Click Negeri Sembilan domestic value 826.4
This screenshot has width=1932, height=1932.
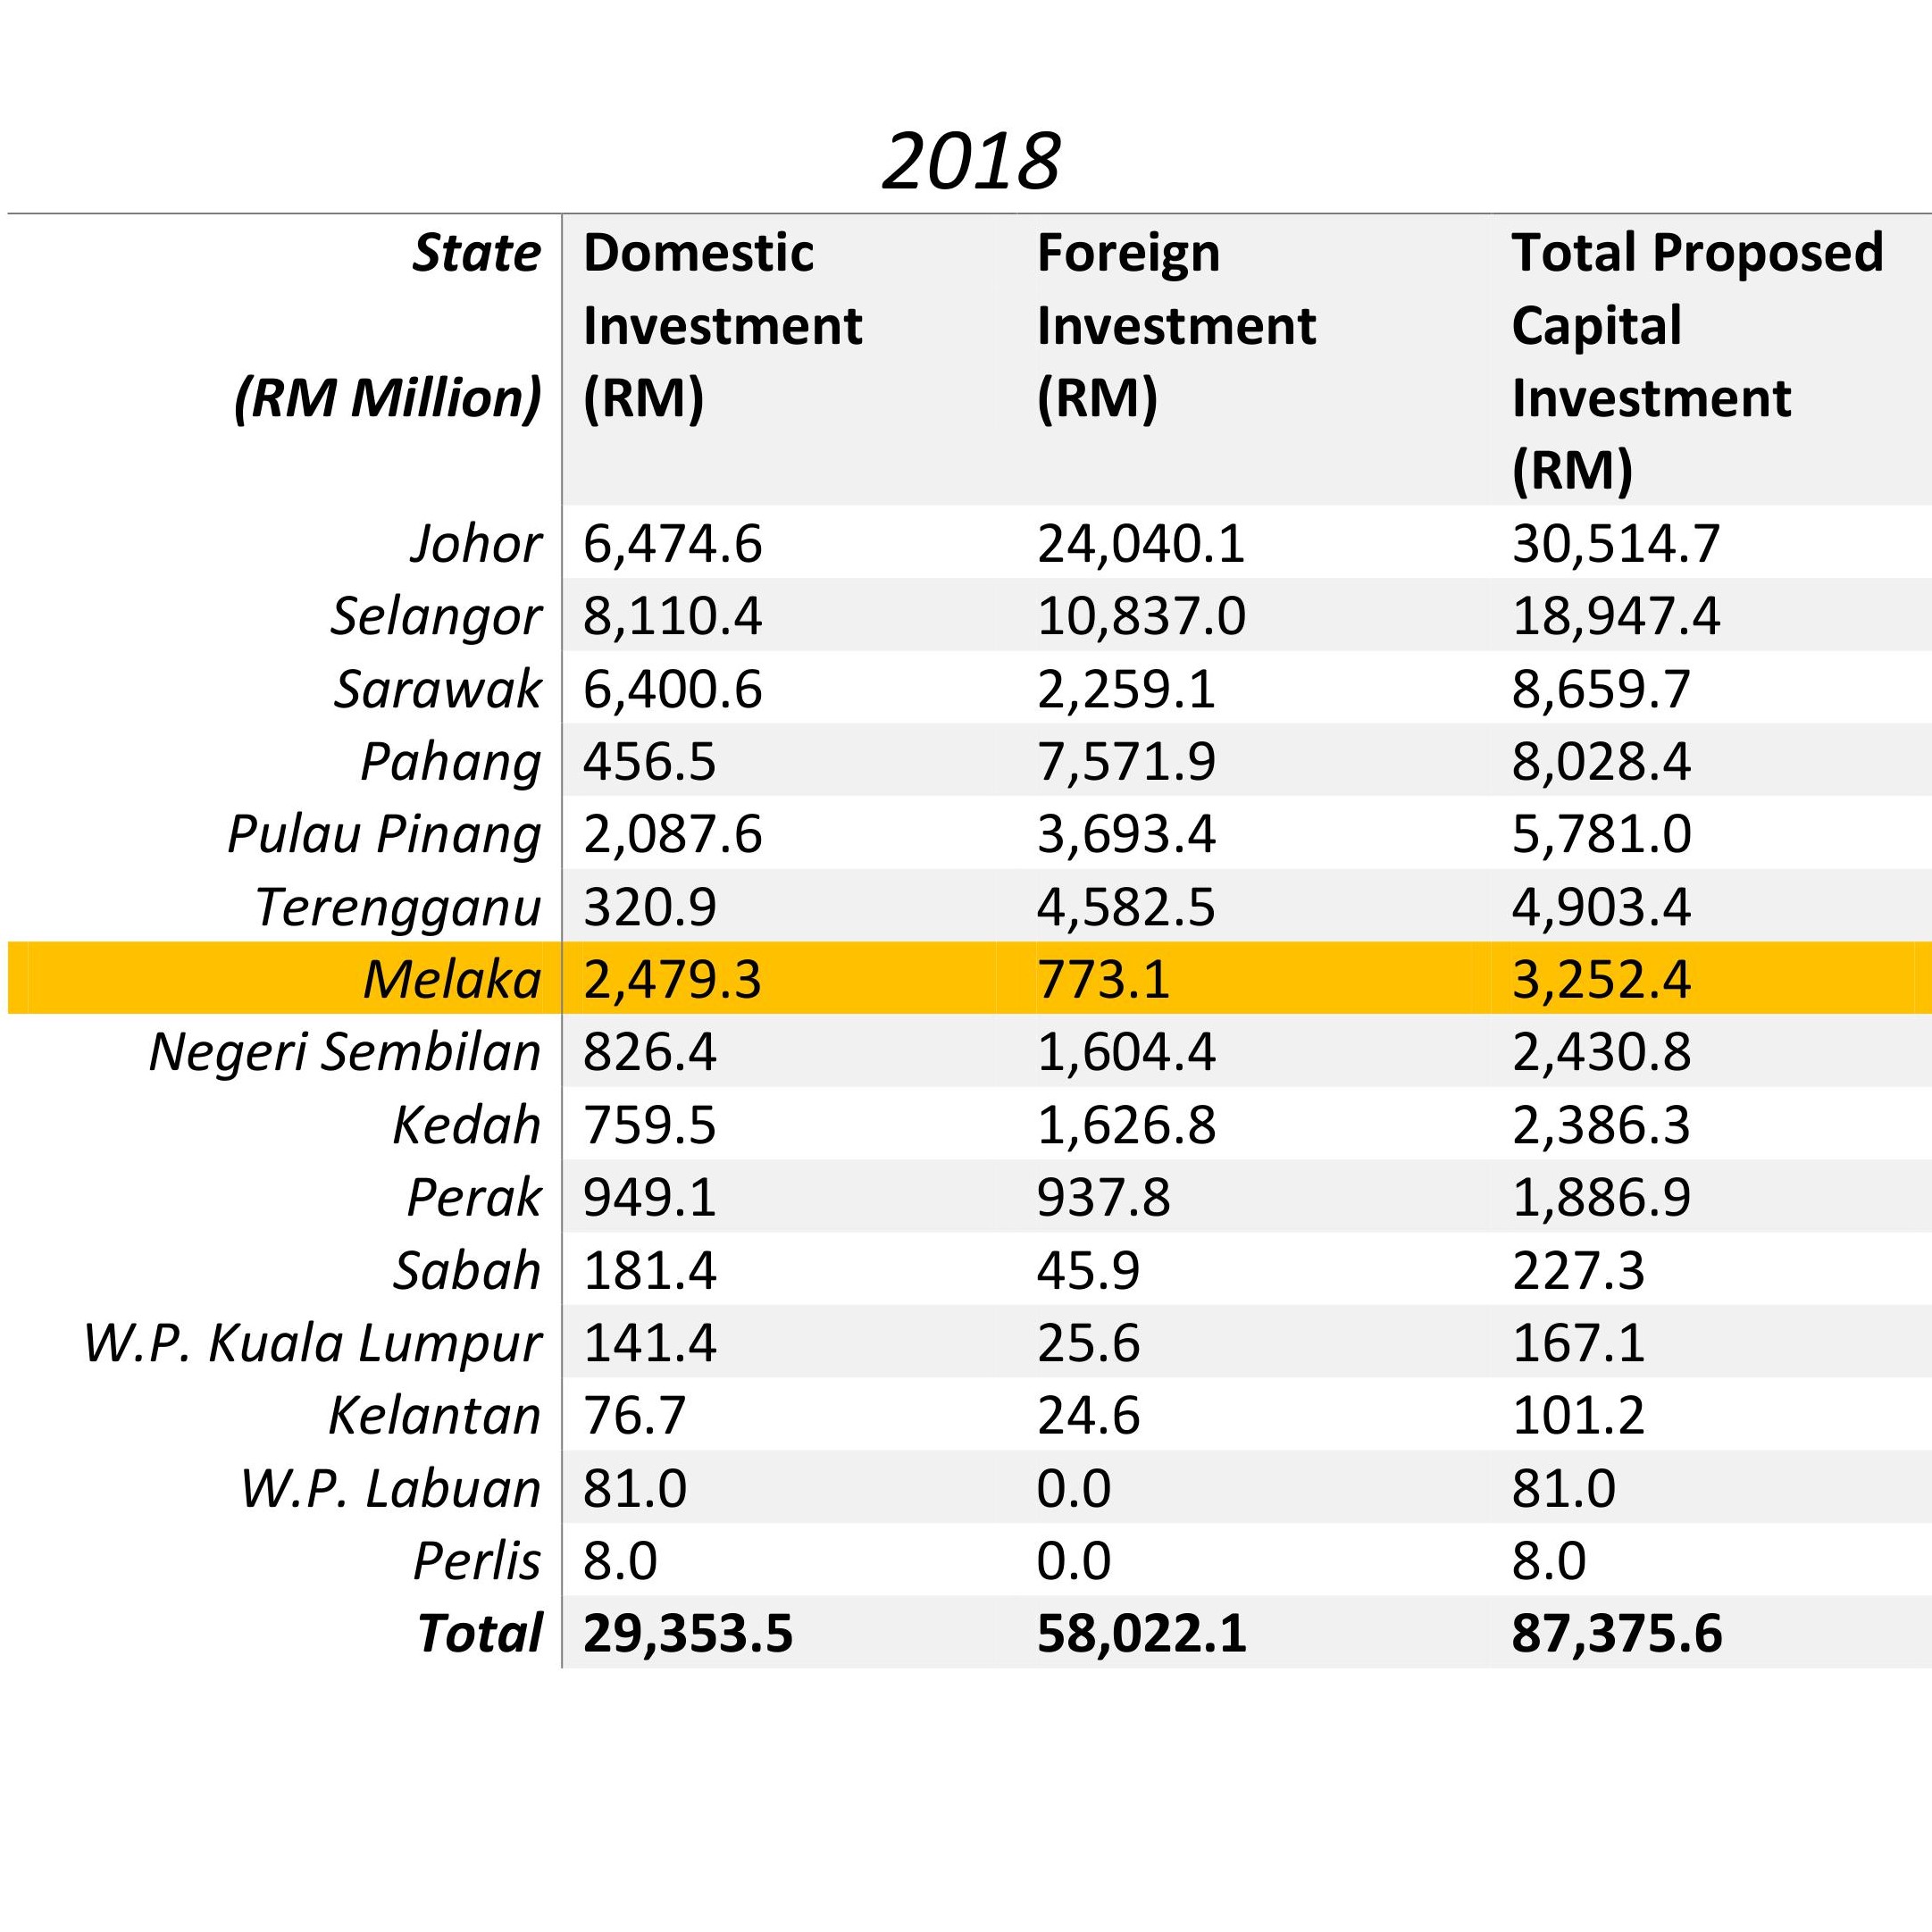(650, 1052)
